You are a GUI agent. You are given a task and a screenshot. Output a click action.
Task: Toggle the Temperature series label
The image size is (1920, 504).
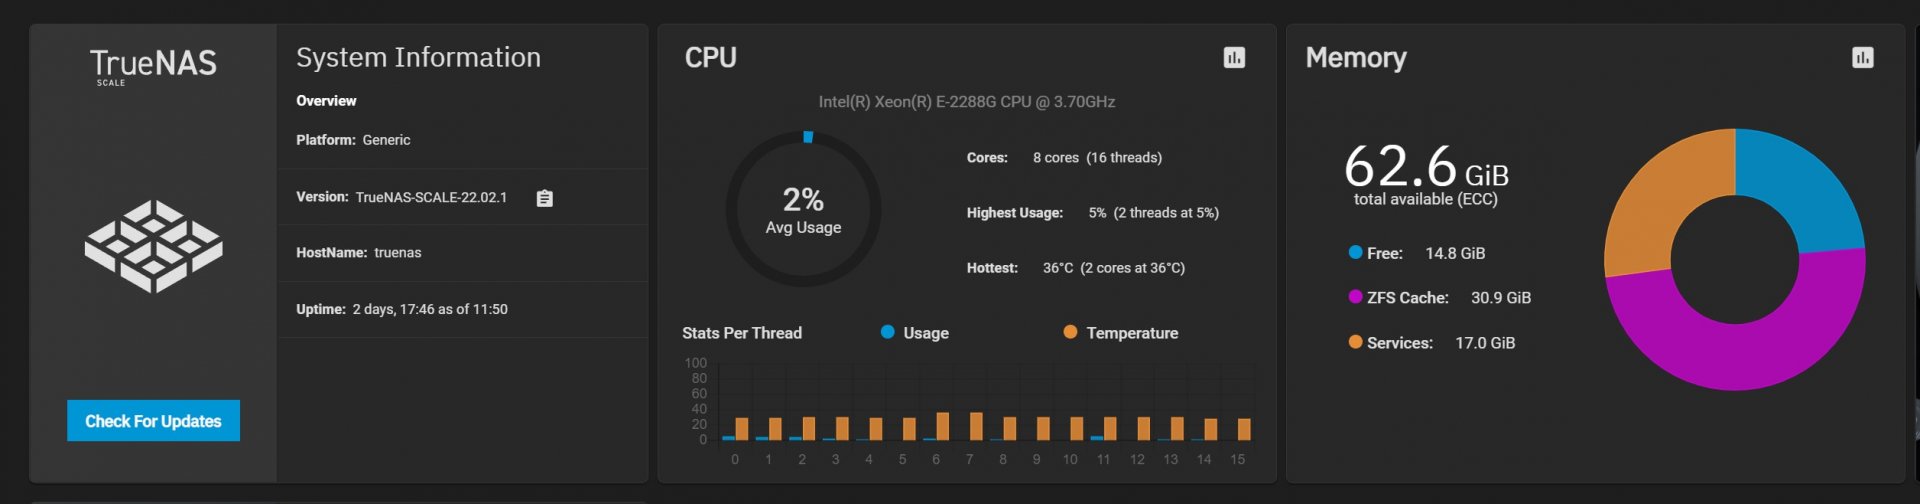[1132, 333]
